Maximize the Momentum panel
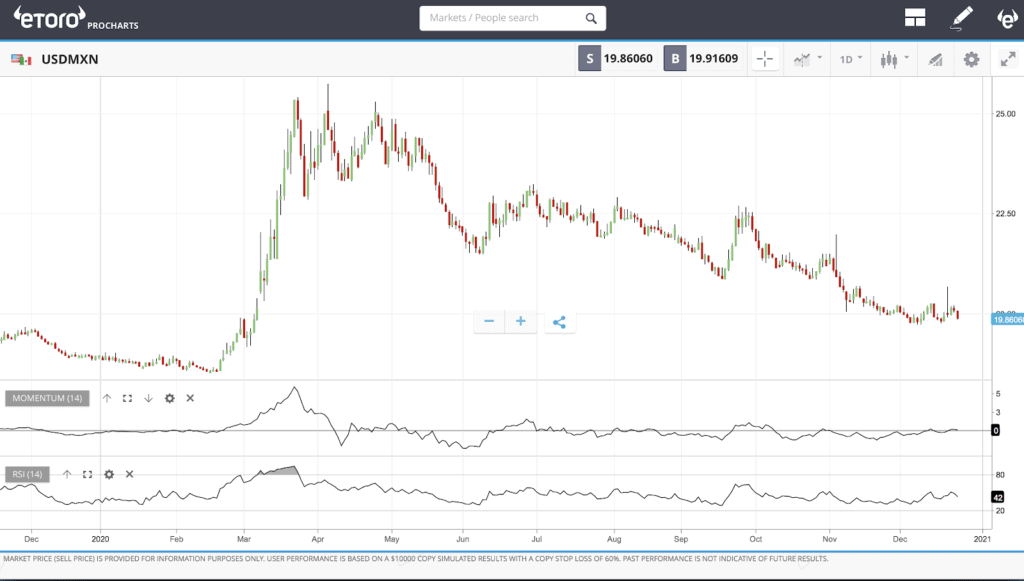Screen dimensions: 1024x581 (x=127, y=398)
